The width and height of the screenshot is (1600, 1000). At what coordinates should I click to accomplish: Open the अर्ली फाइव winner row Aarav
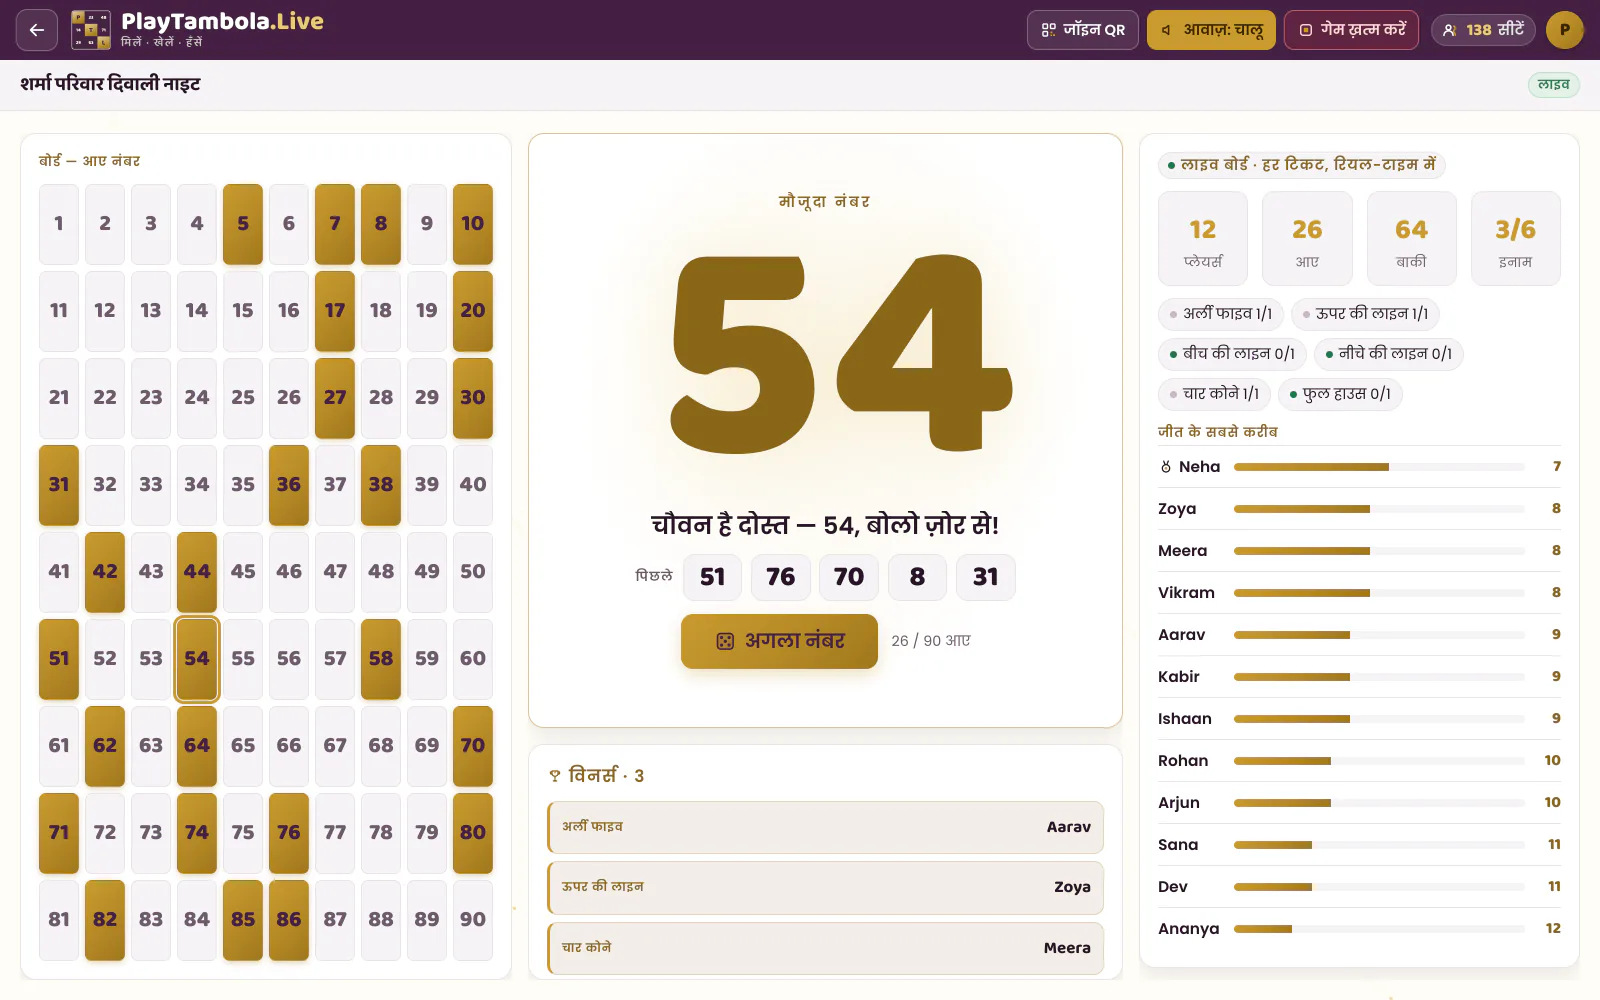coord(825,827)
